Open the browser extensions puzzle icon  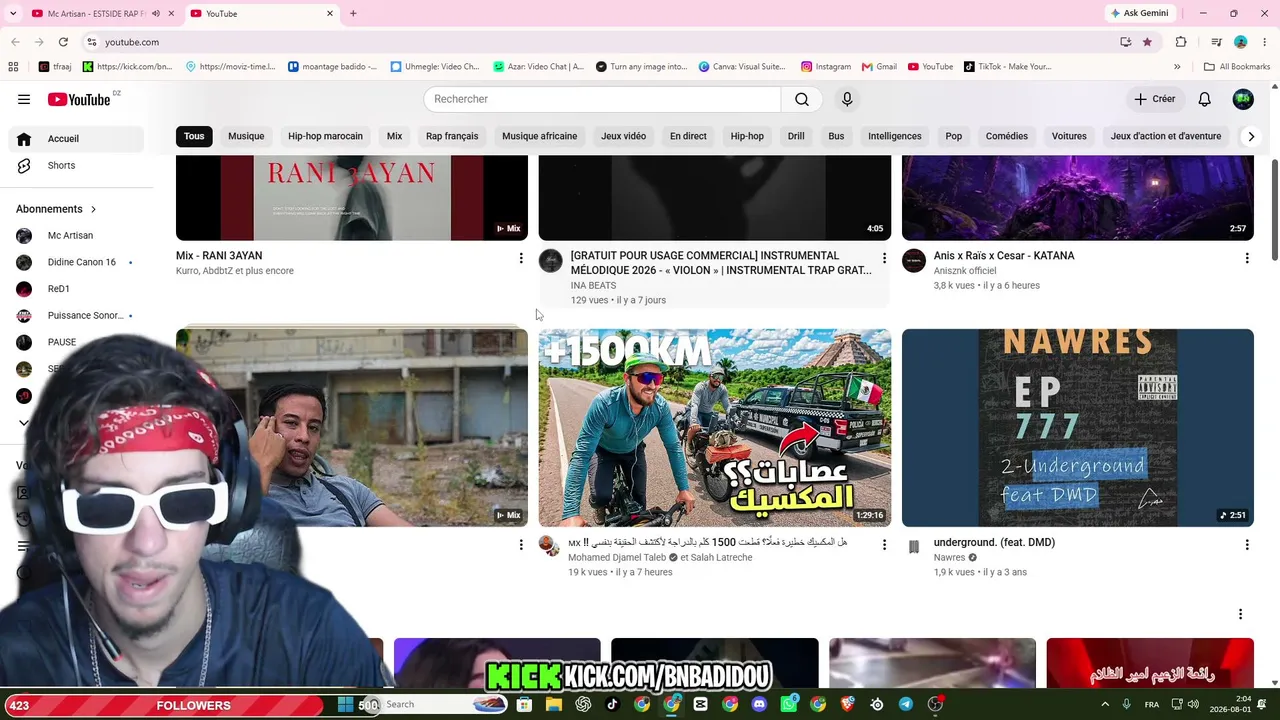[1181, 42]
